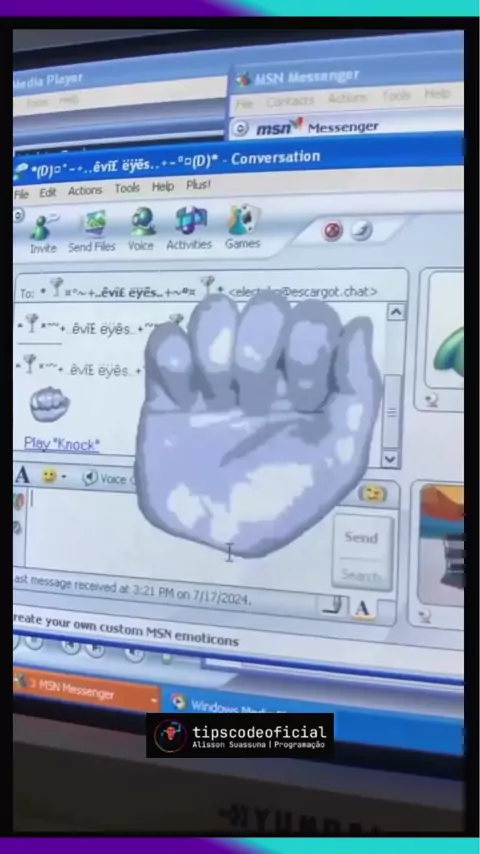Open File menu in MSN Messenger window
The image size is (480, 854).
click(244, 103)
